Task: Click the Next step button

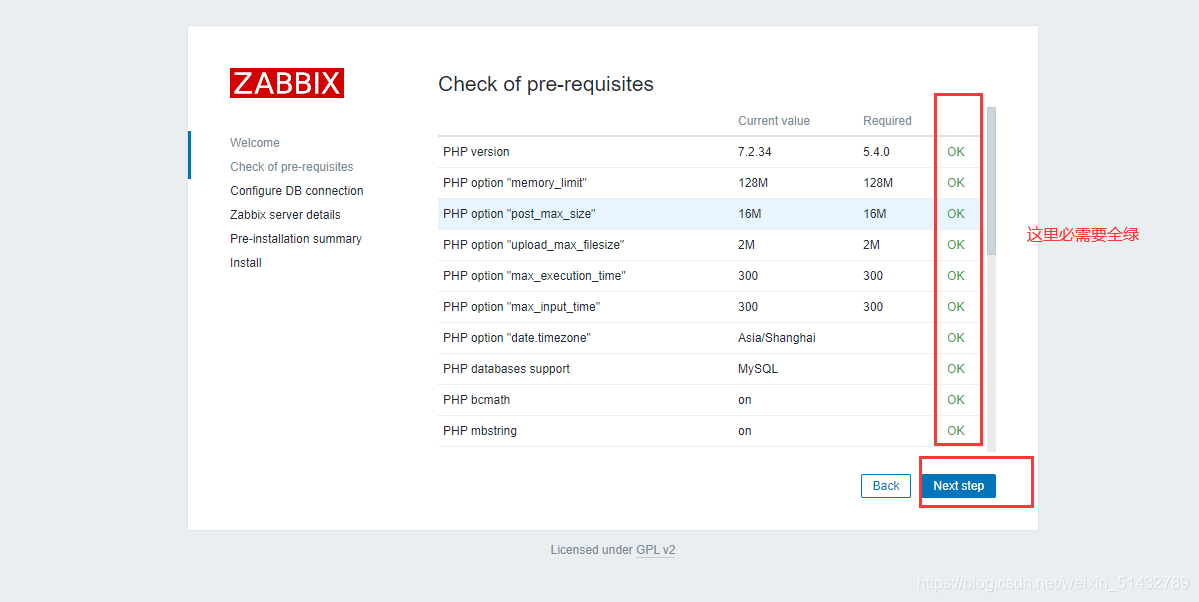Action: point(958,486)
